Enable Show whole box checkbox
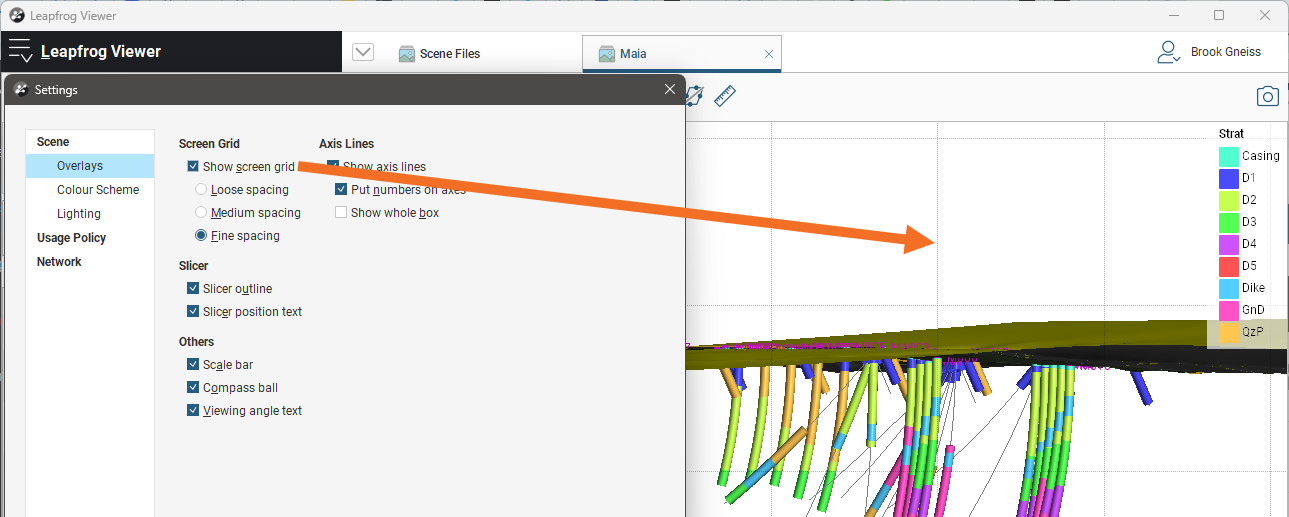The width and height of the screenshot is (1289, 517). tap(341, 213)
